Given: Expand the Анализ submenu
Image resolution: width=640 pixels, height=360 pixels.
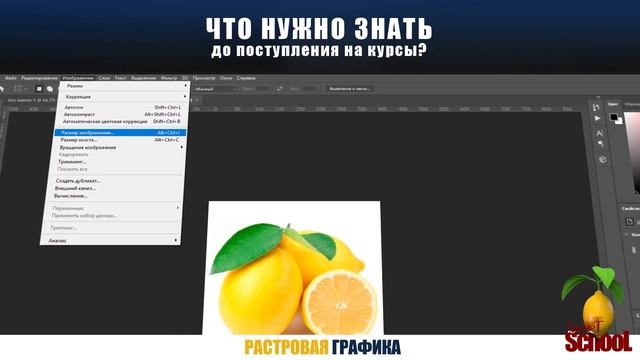Looking at the screenshot, I should tap(110, 240).
